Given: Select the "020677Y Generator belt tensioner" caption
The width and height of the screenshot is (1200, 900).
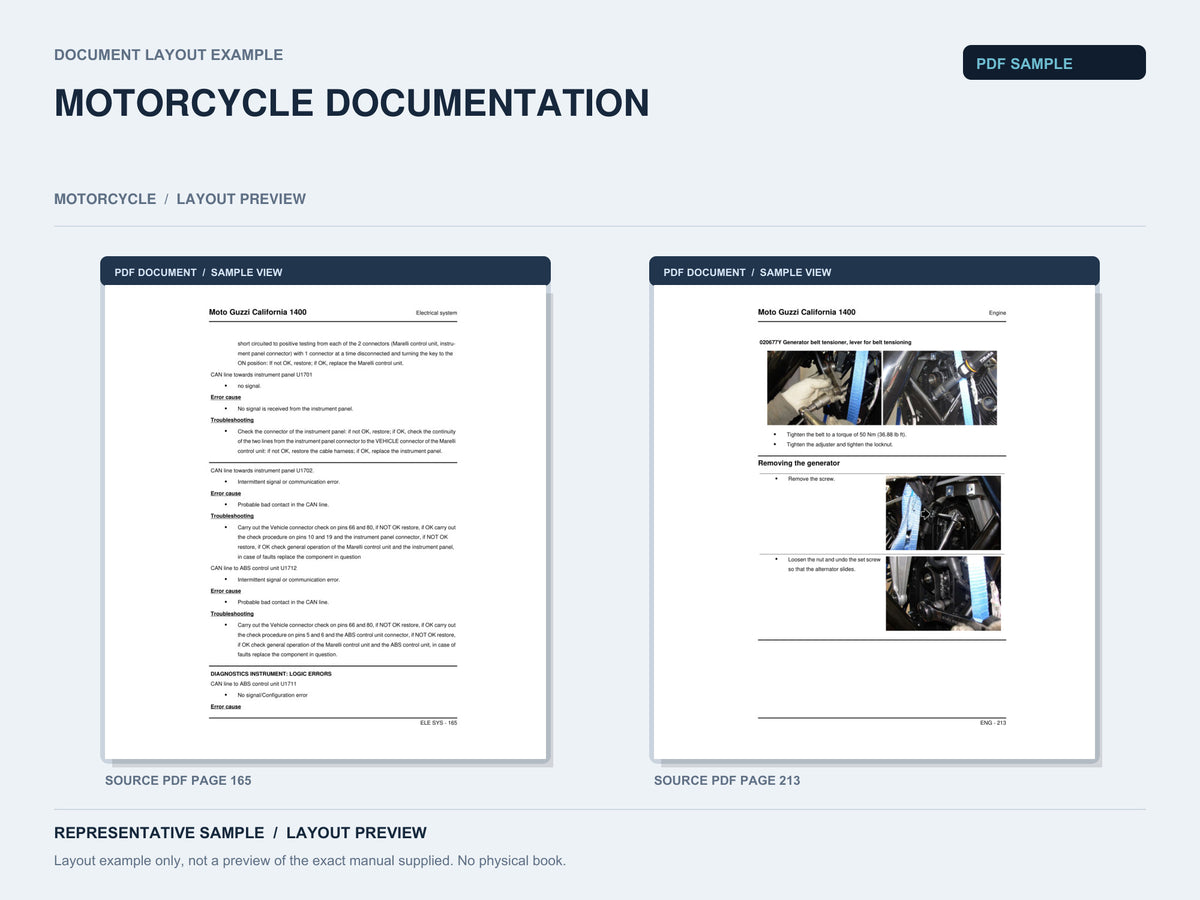Looking at the screenshot, I should [835, 342].
